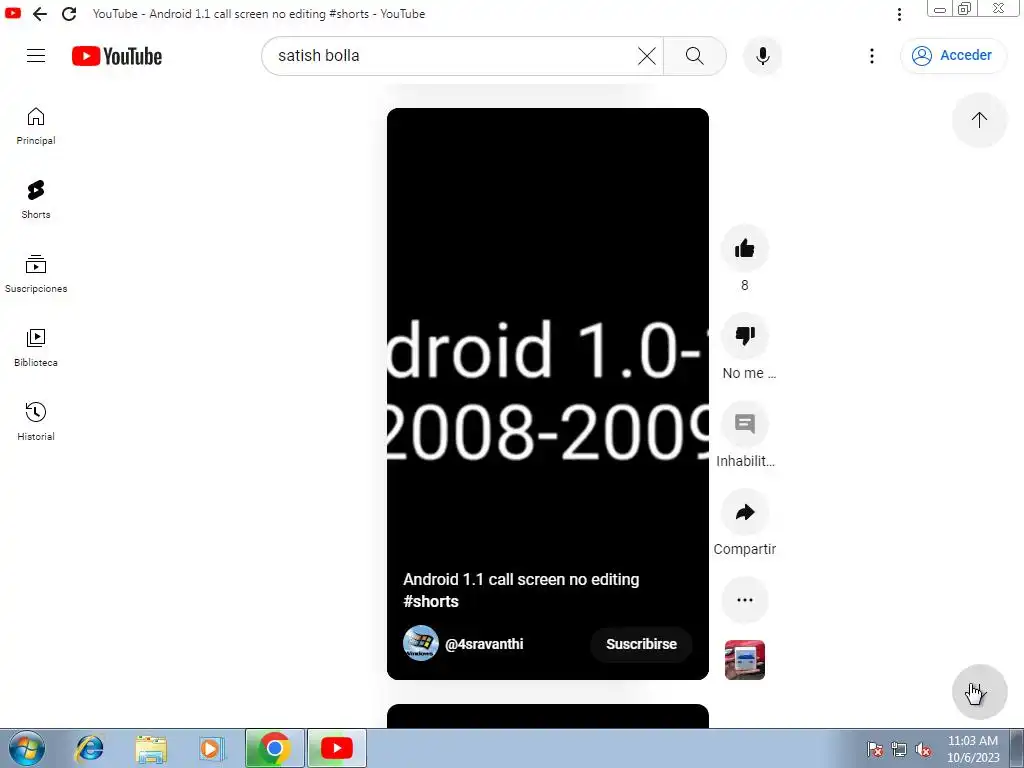Click the magnifier search button
The image size is (1024, 768).
click(695, 56)
